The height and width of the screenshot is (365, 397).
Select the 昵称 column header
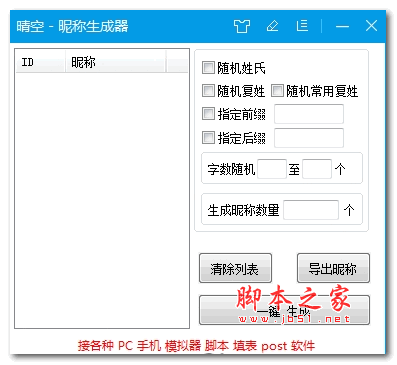tap(115, 62)
